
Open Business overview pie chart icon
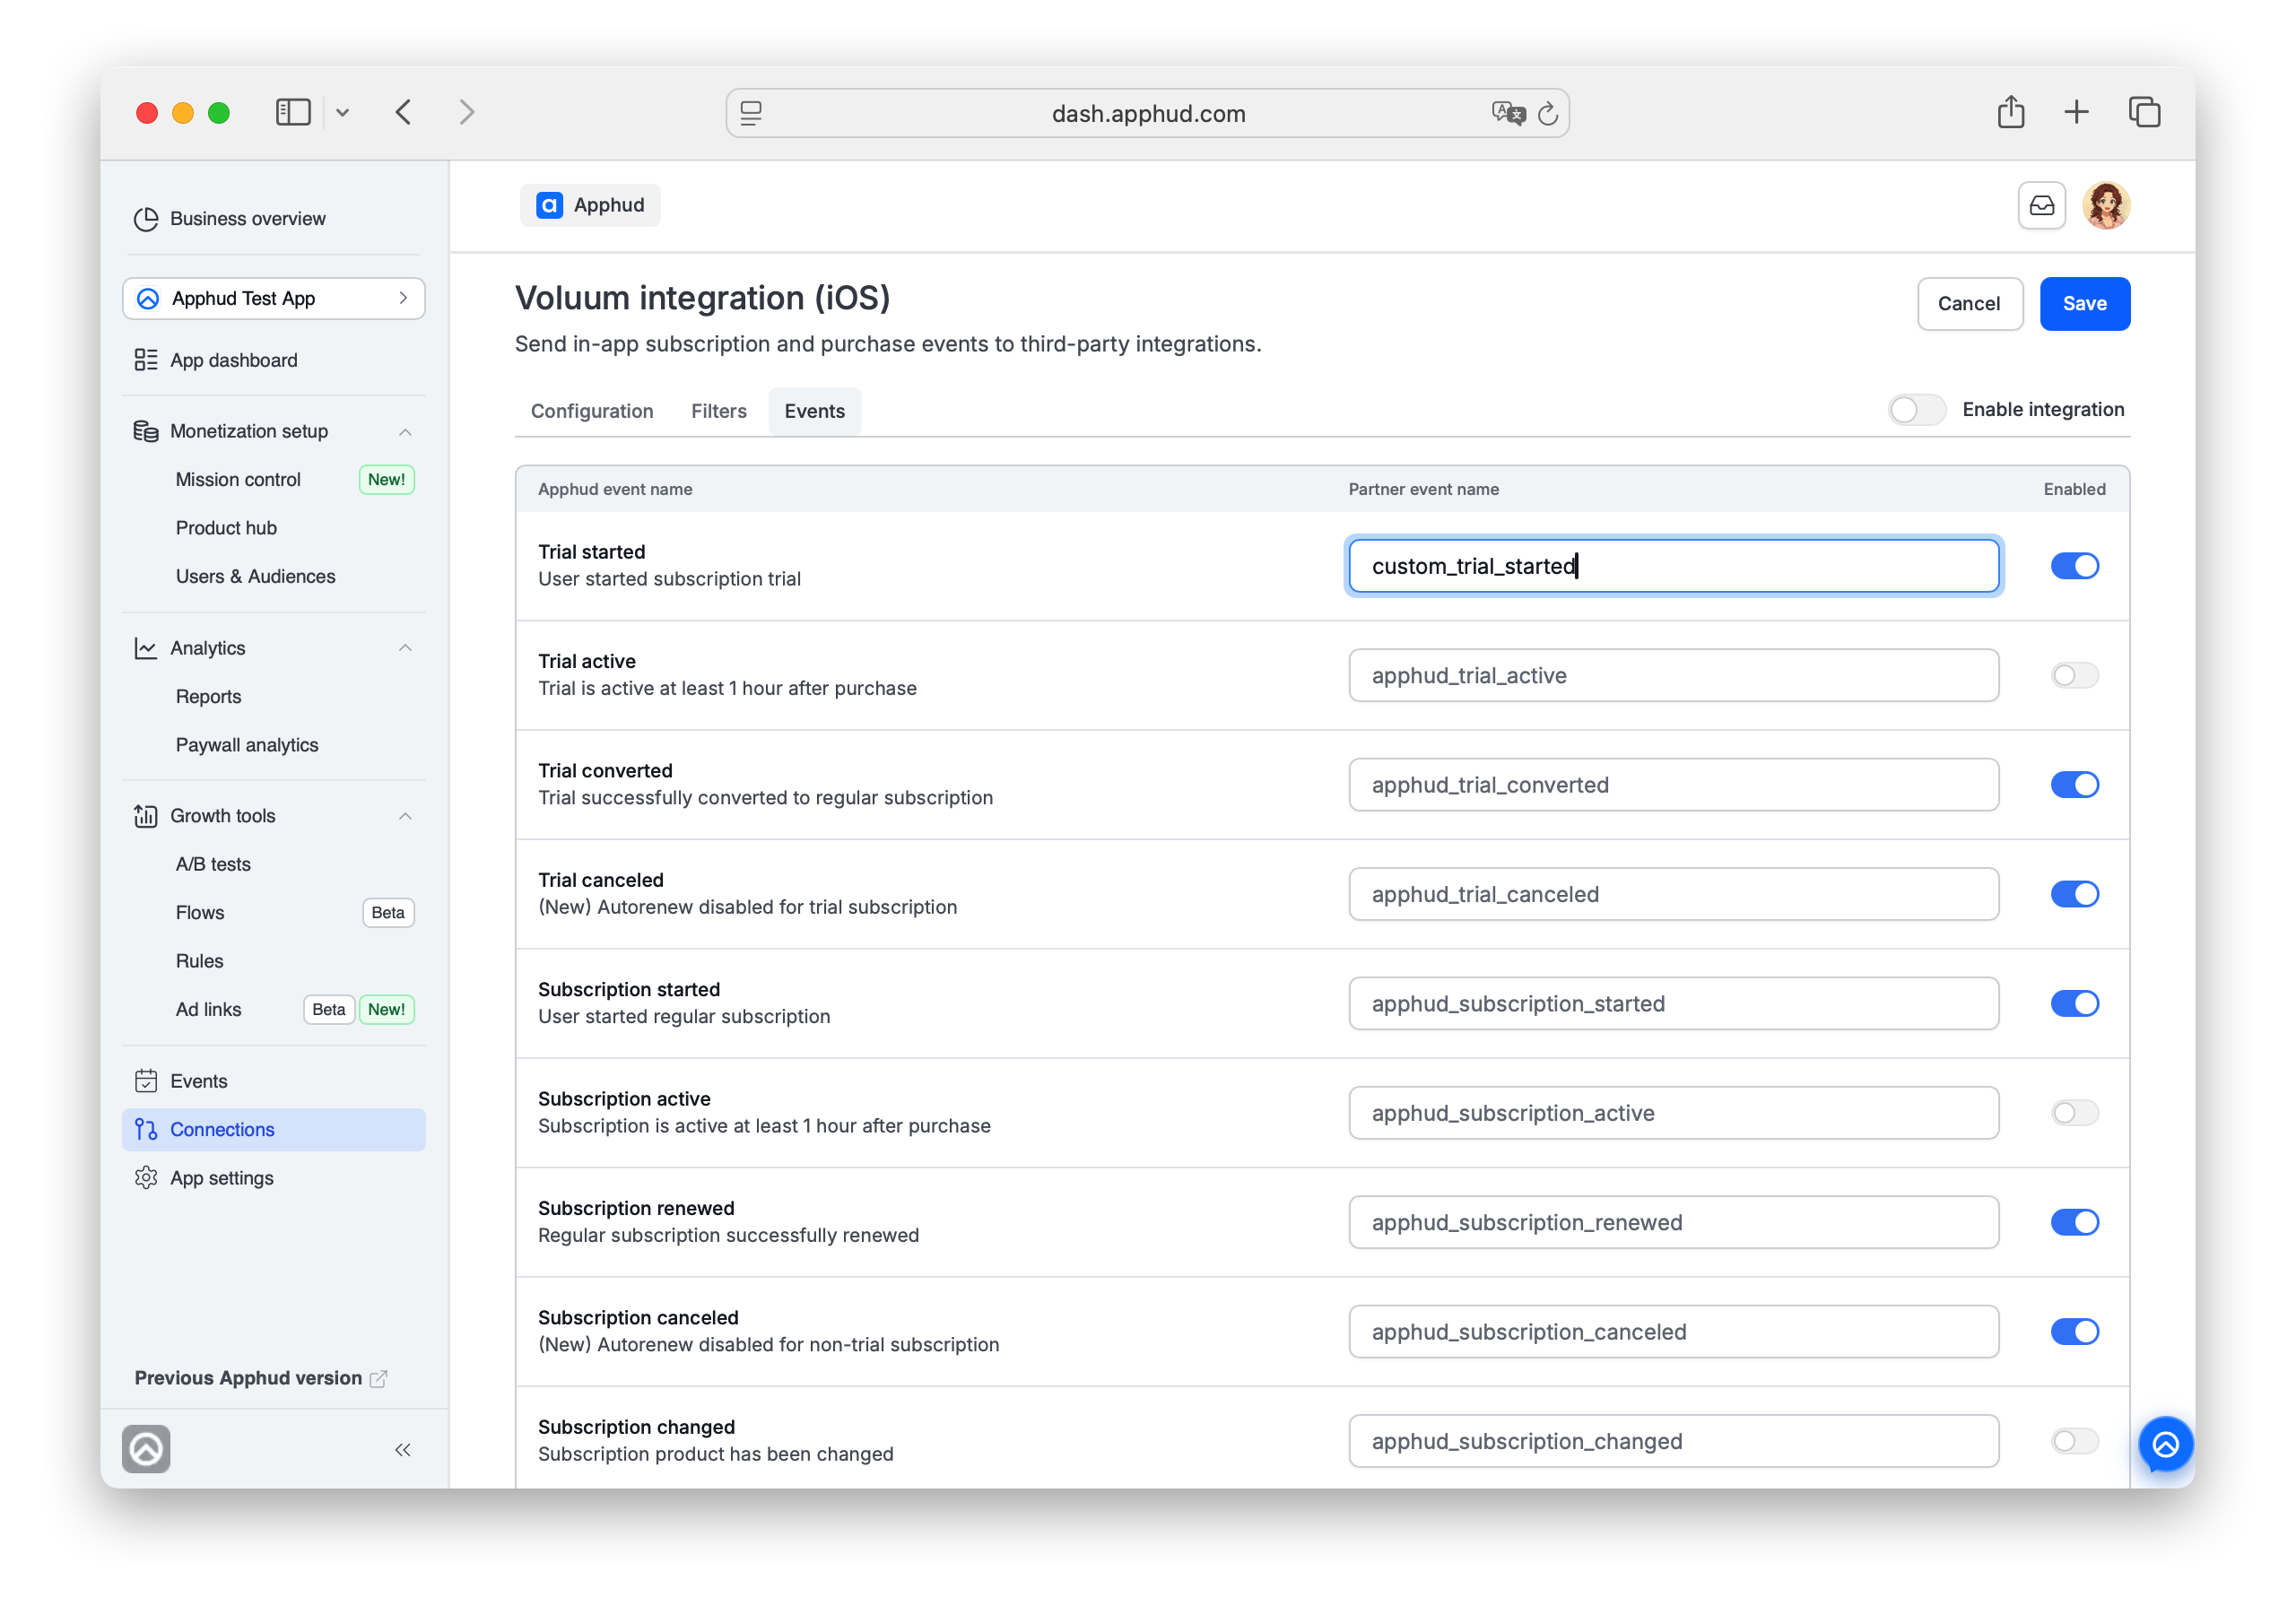click(146, 219)
